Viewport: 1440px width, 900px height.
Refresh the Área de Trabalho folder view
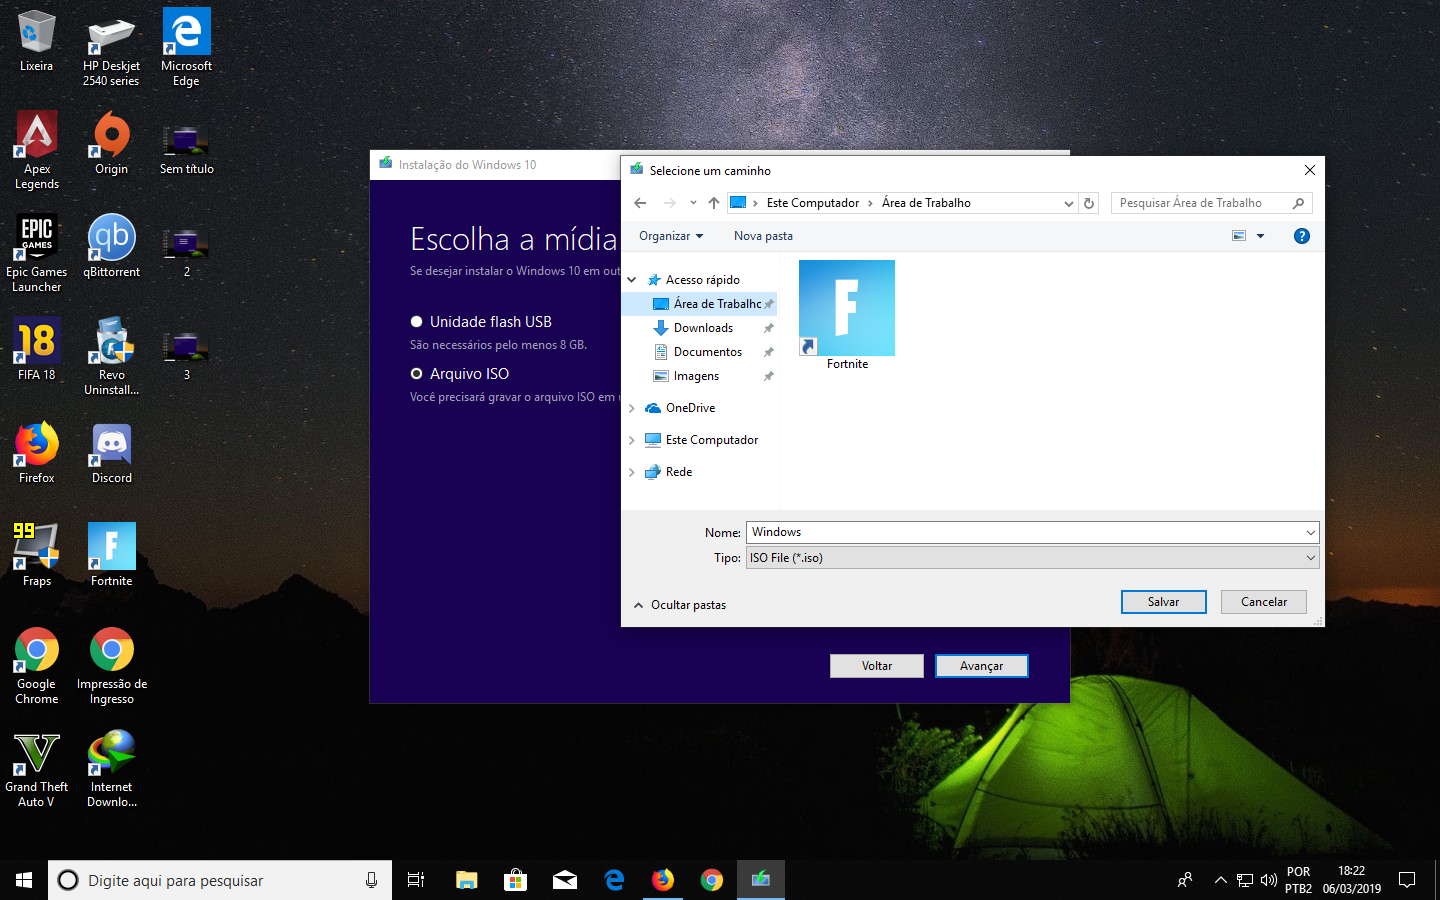tap(1089, 203)
